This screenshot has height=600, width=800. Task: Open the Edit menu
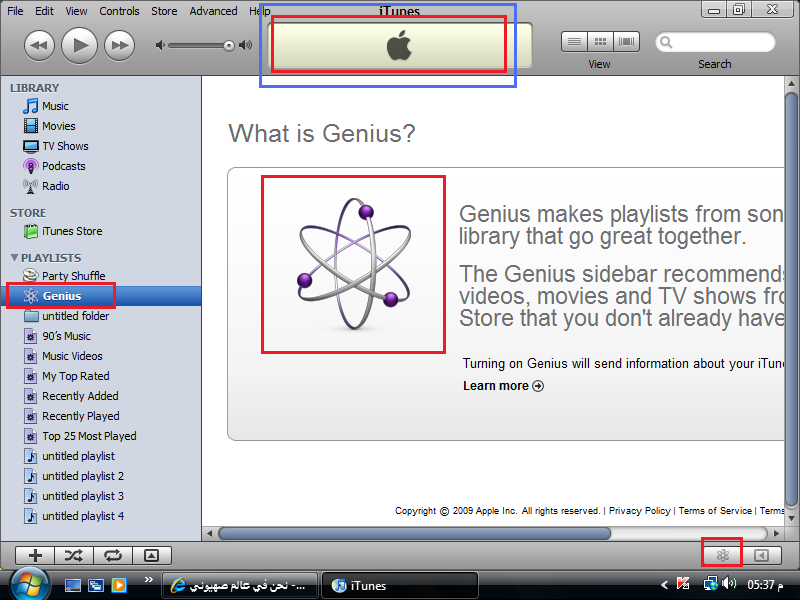click(44, 11)
